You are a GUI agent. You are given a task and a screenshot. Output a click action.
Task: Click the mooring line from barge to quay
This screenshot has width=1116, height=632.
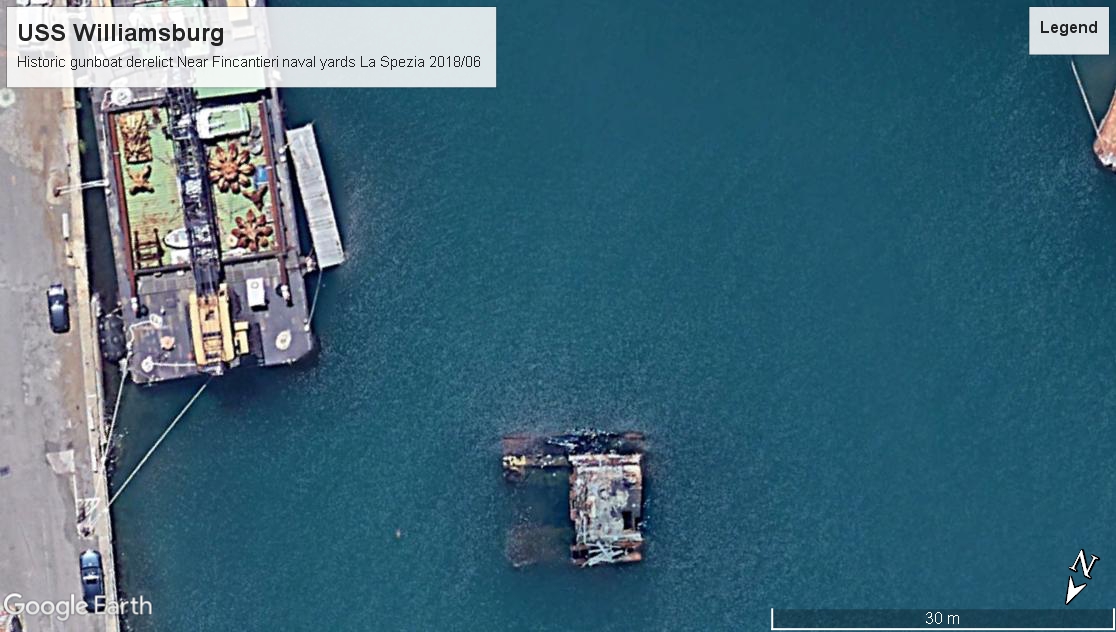pos(155,447)
